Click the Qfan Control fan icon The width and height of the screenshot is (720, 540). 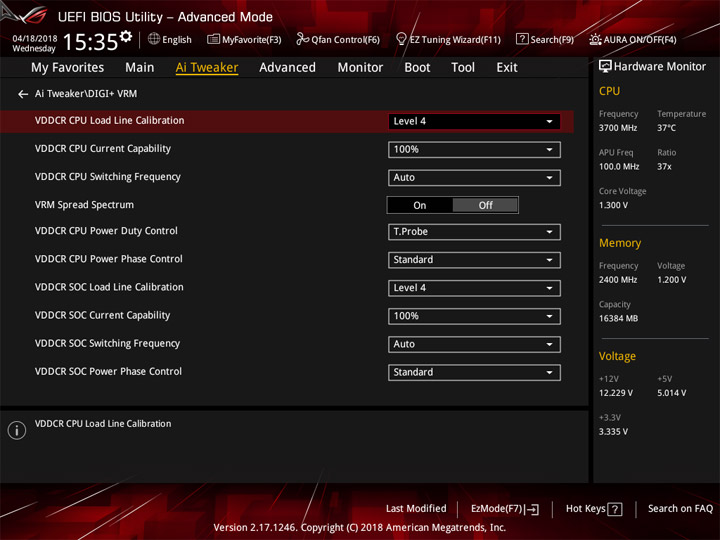pyautogui.click(x=302, y=39)
